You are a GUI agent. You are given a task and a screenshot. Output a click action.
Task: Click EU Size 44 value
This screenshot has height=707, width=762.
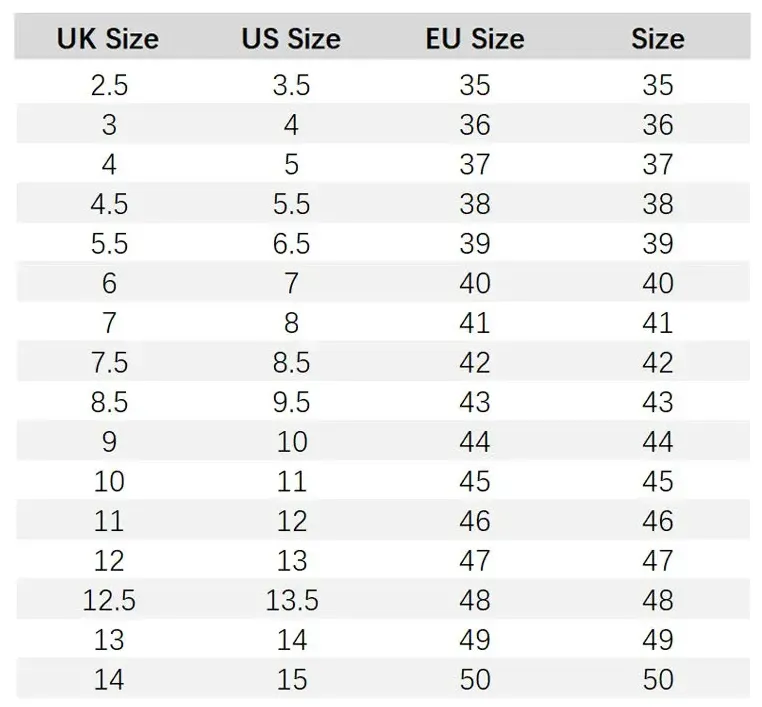coord(475,442)
